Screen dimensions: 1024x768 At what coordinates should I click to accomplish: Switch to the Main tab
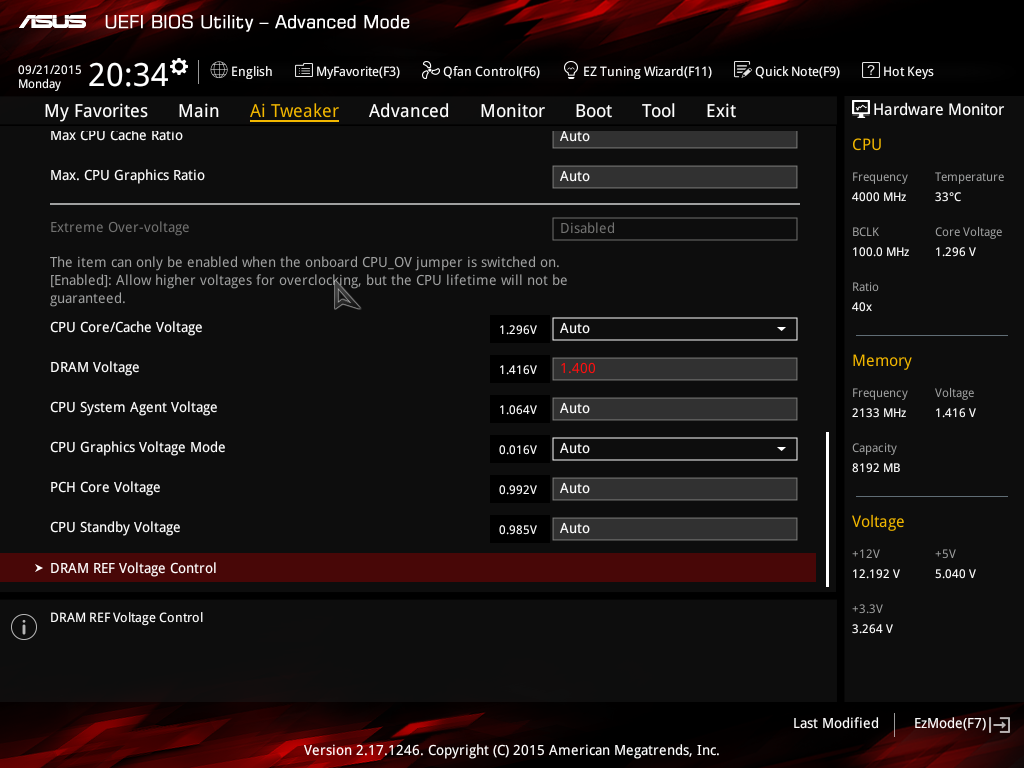(x=199, y=111)
